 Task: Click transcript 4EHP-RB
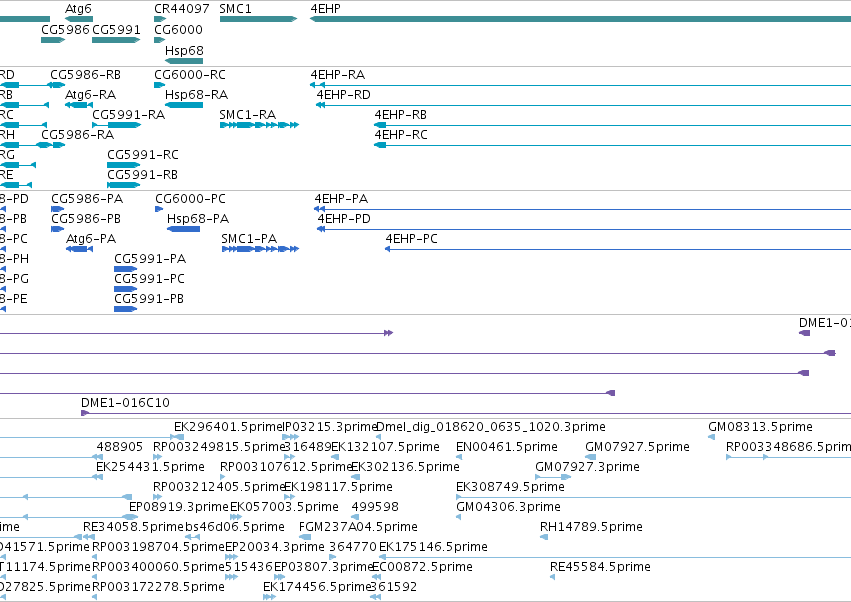pyautogui.click(x=401, y=115)
